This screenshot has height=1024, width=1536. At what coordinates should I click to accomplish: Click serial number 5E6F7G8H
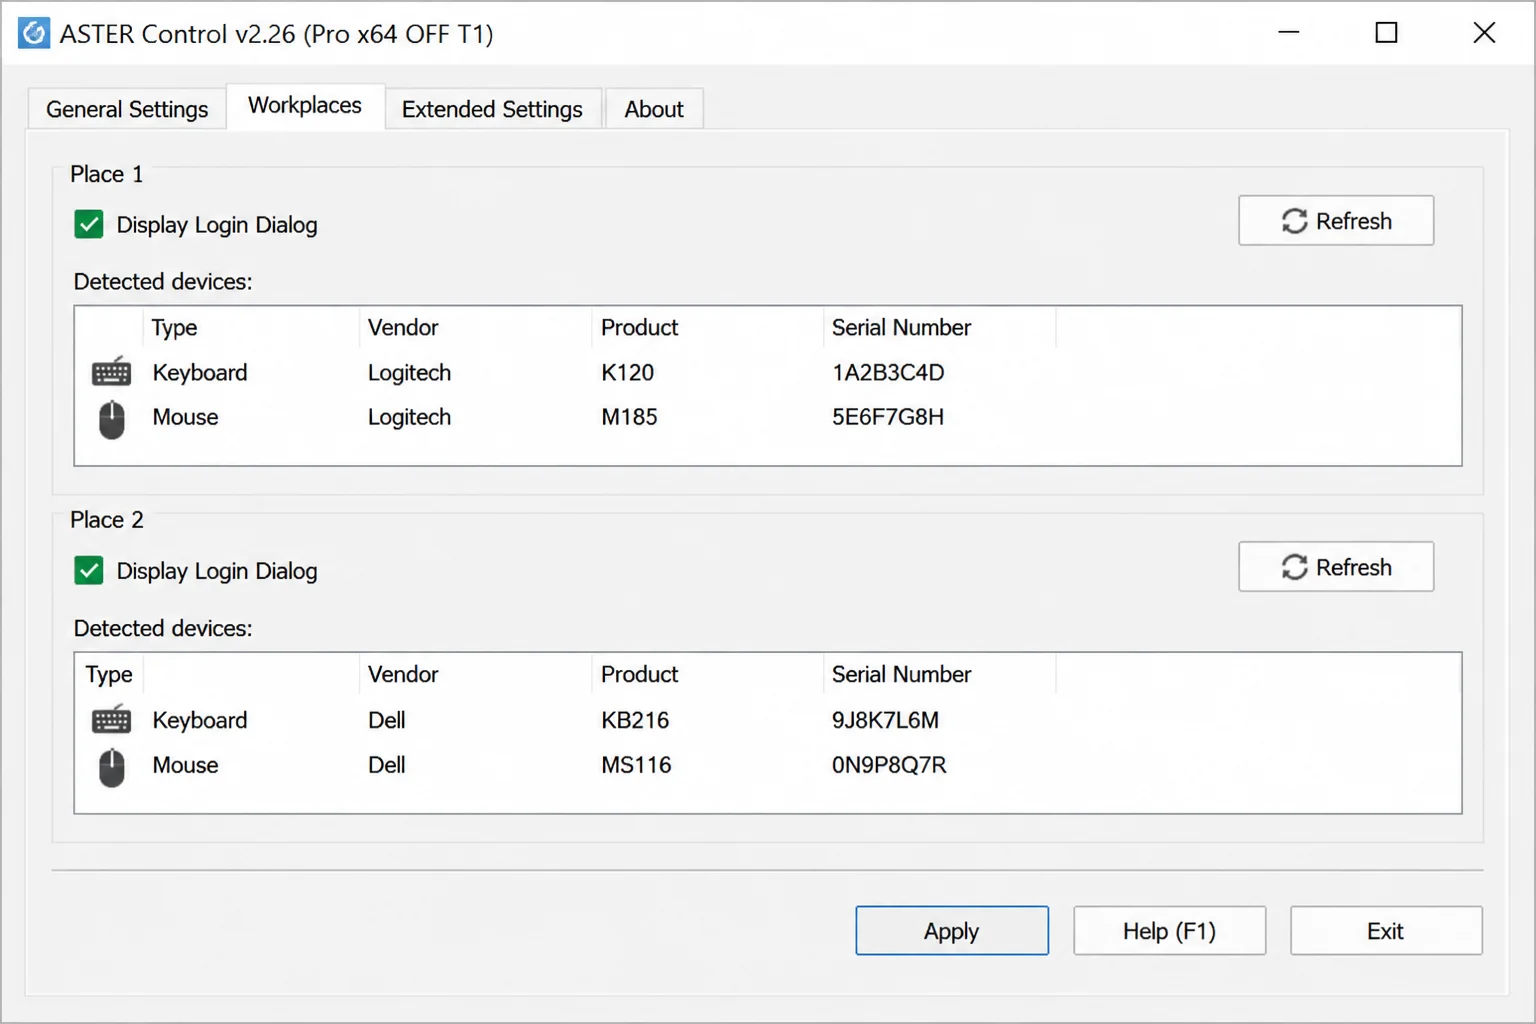(x=888, y=417)
